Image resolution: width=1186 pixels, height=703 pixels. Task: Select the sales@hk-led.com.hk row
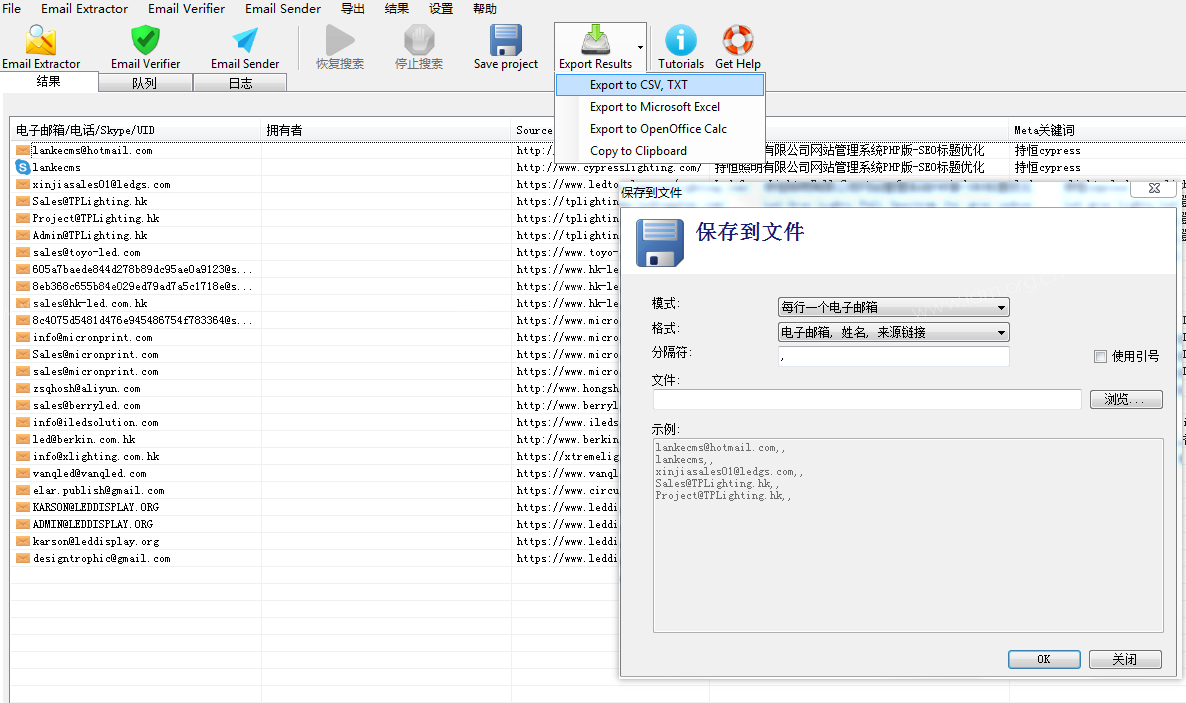pyautogui.click(x=315, y=303)
